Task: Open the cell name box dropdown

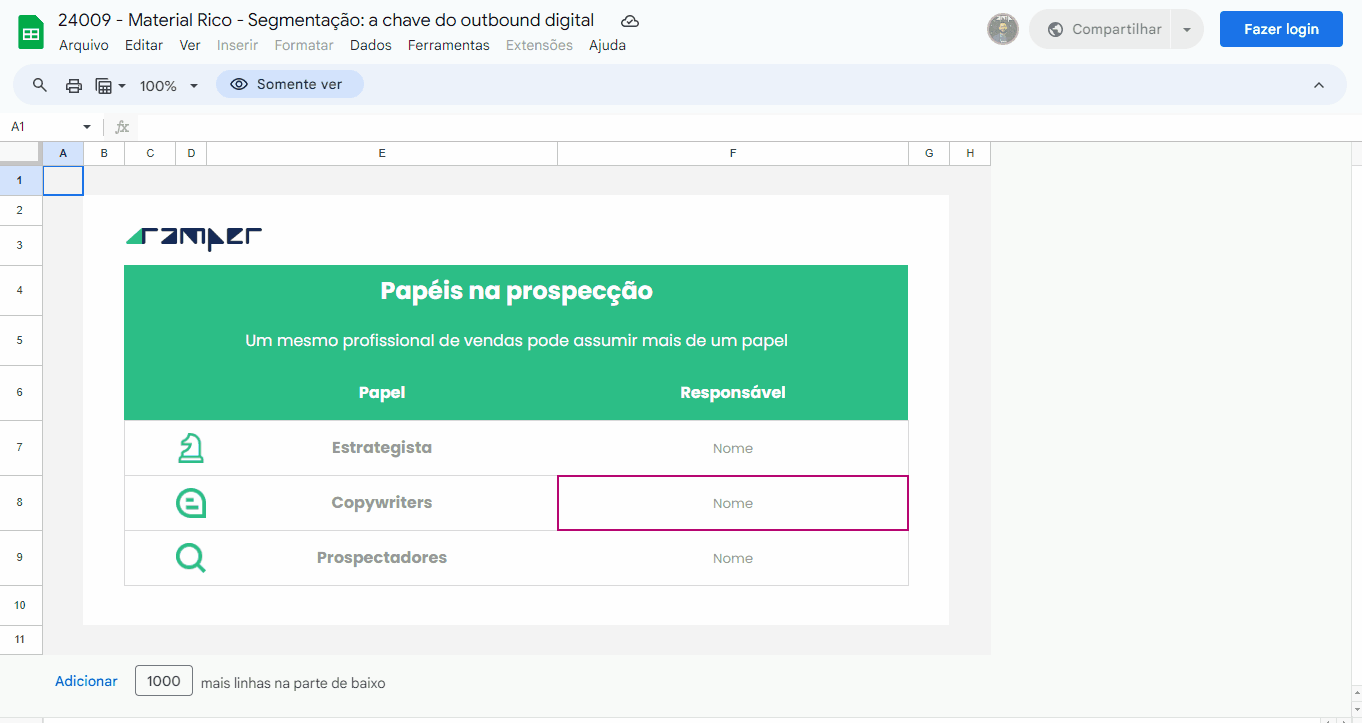Action: tap(87, 127)
